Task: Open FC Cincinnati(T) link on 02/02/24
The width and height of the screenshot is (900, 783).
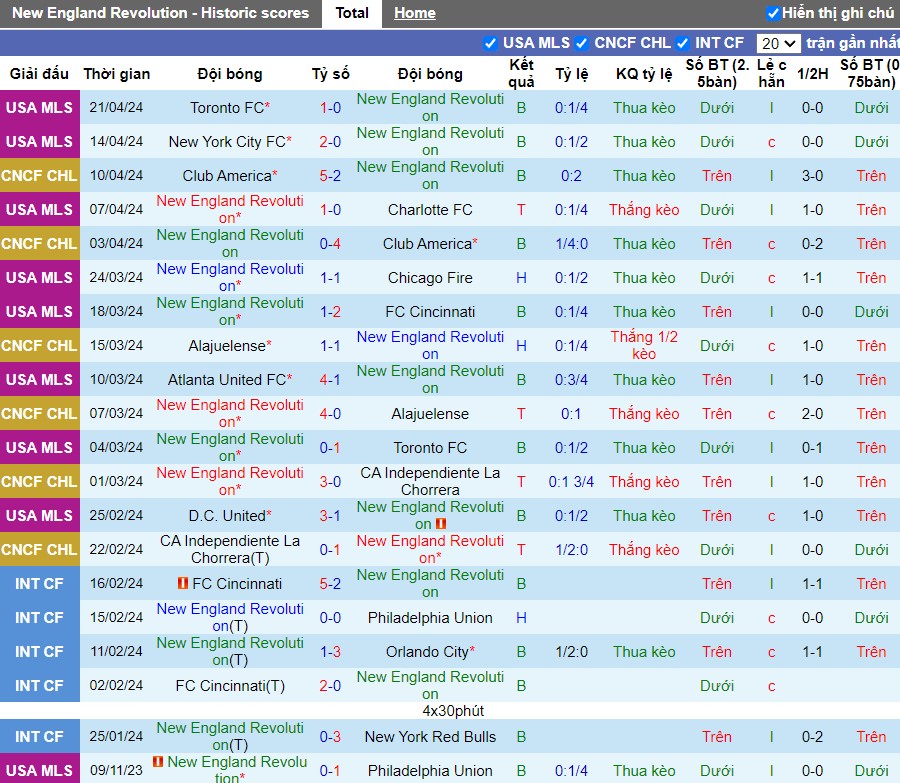Action: (230, 685)
